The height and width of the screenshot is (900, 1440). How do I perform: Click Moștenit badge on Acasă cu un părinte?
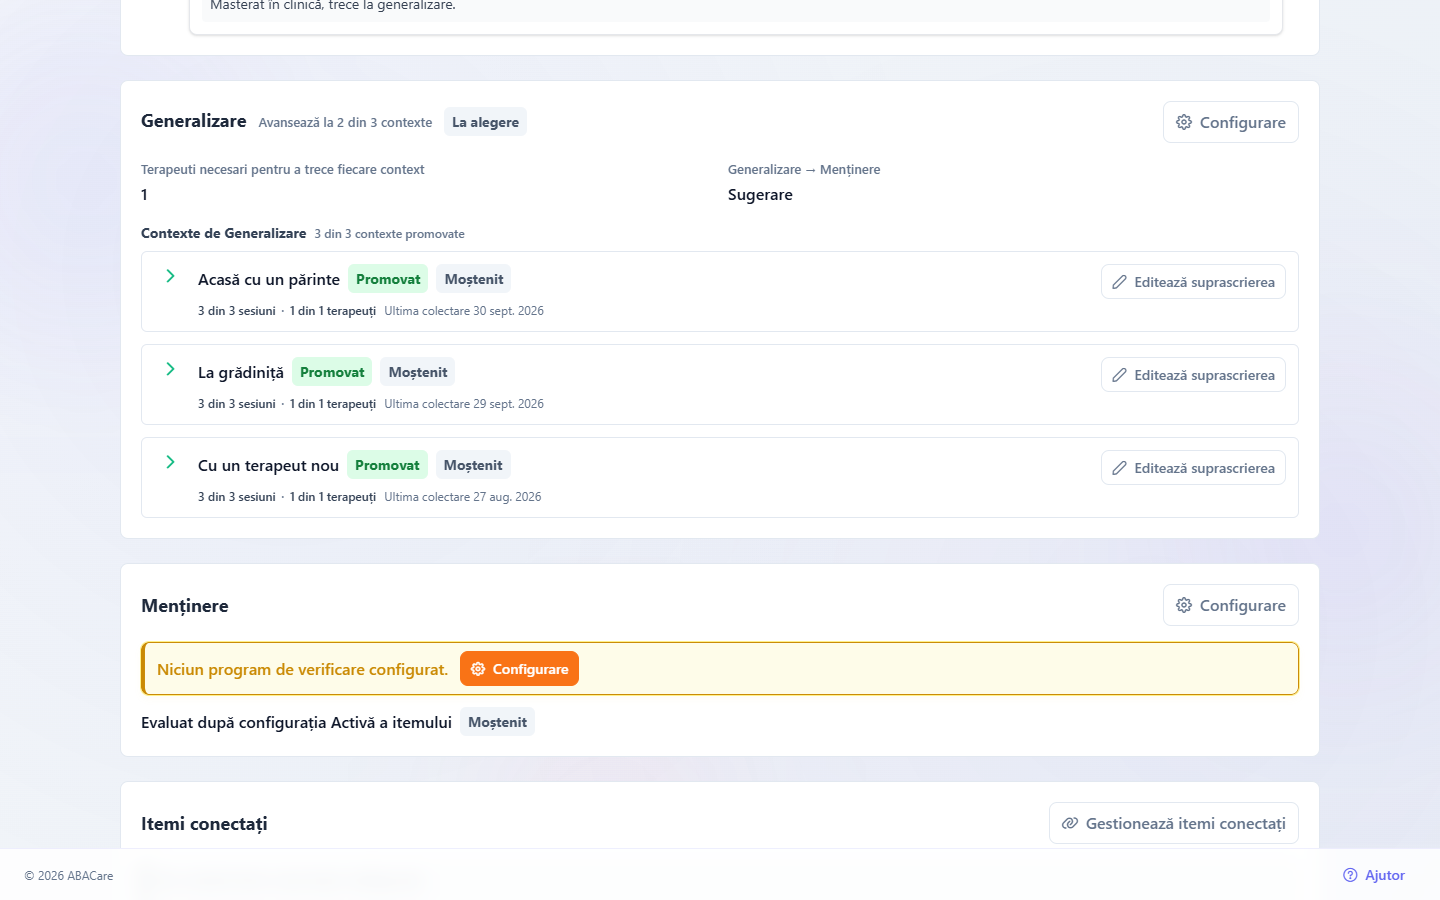[474, 279]
